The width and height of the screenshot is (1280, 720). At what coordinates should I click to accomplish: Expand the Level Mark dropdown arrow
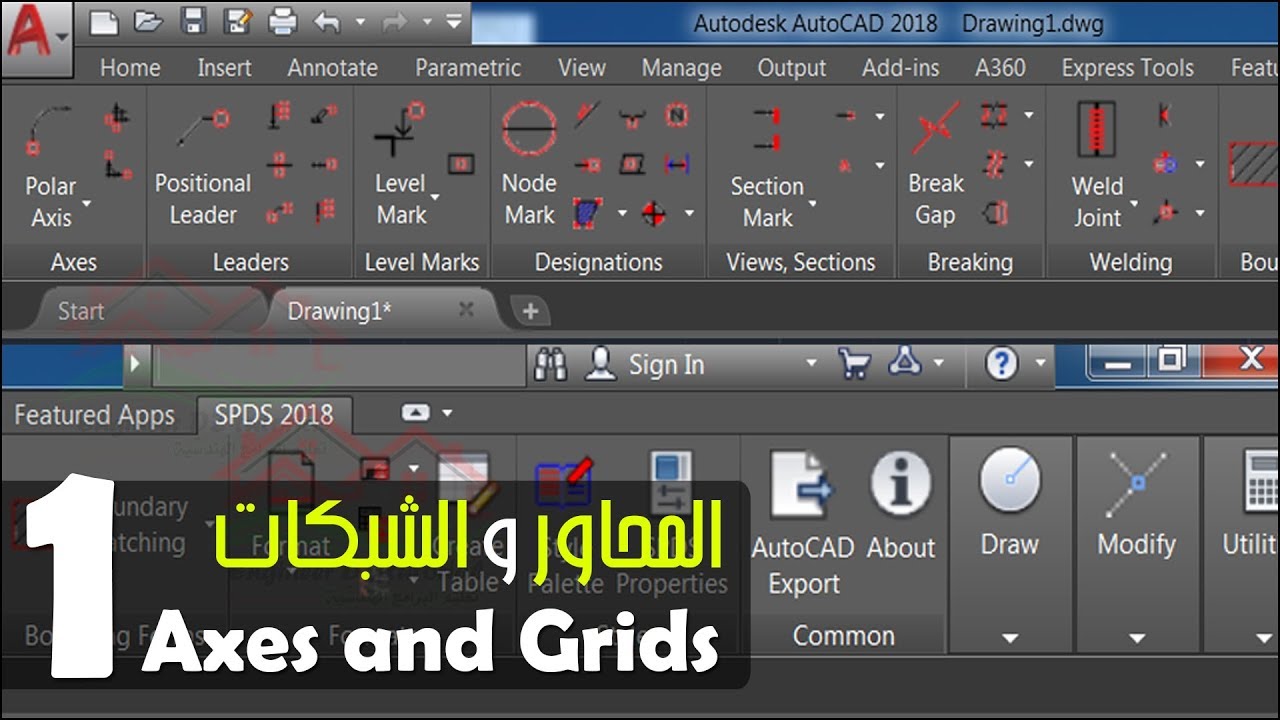(434, 197)
